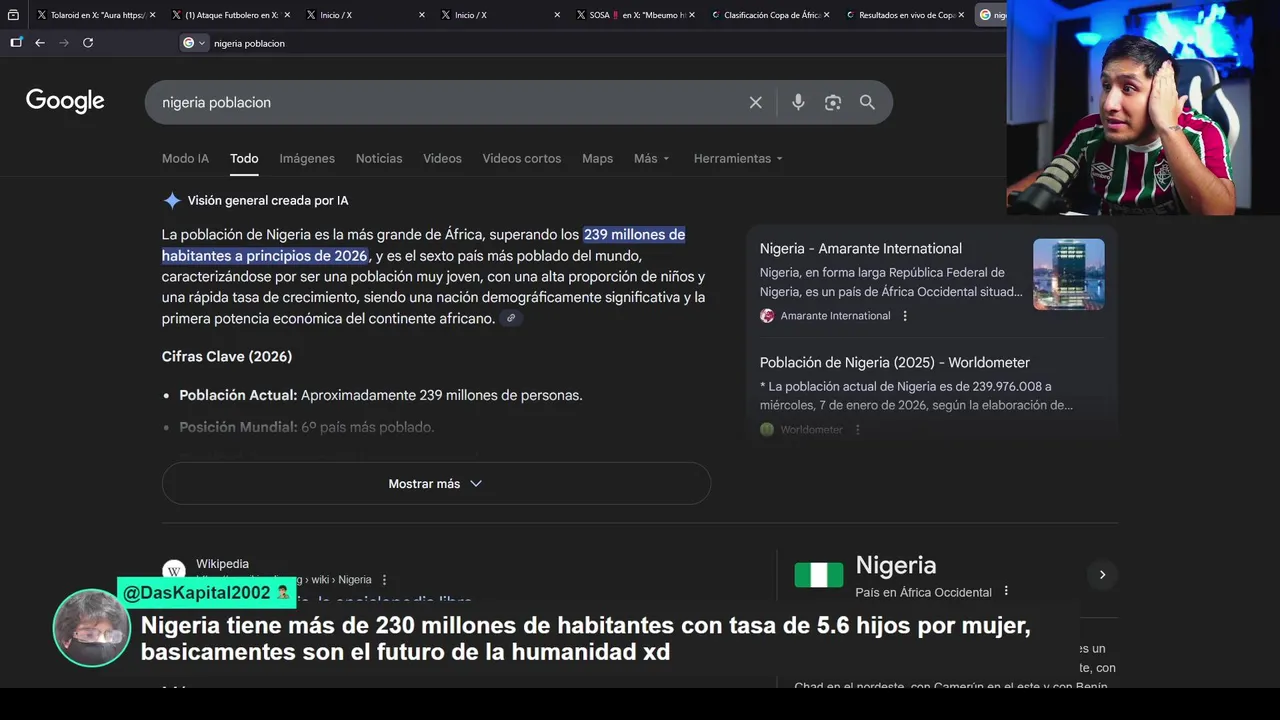Reload the current page
The image size is (1280, 720).
click(88, 43)
